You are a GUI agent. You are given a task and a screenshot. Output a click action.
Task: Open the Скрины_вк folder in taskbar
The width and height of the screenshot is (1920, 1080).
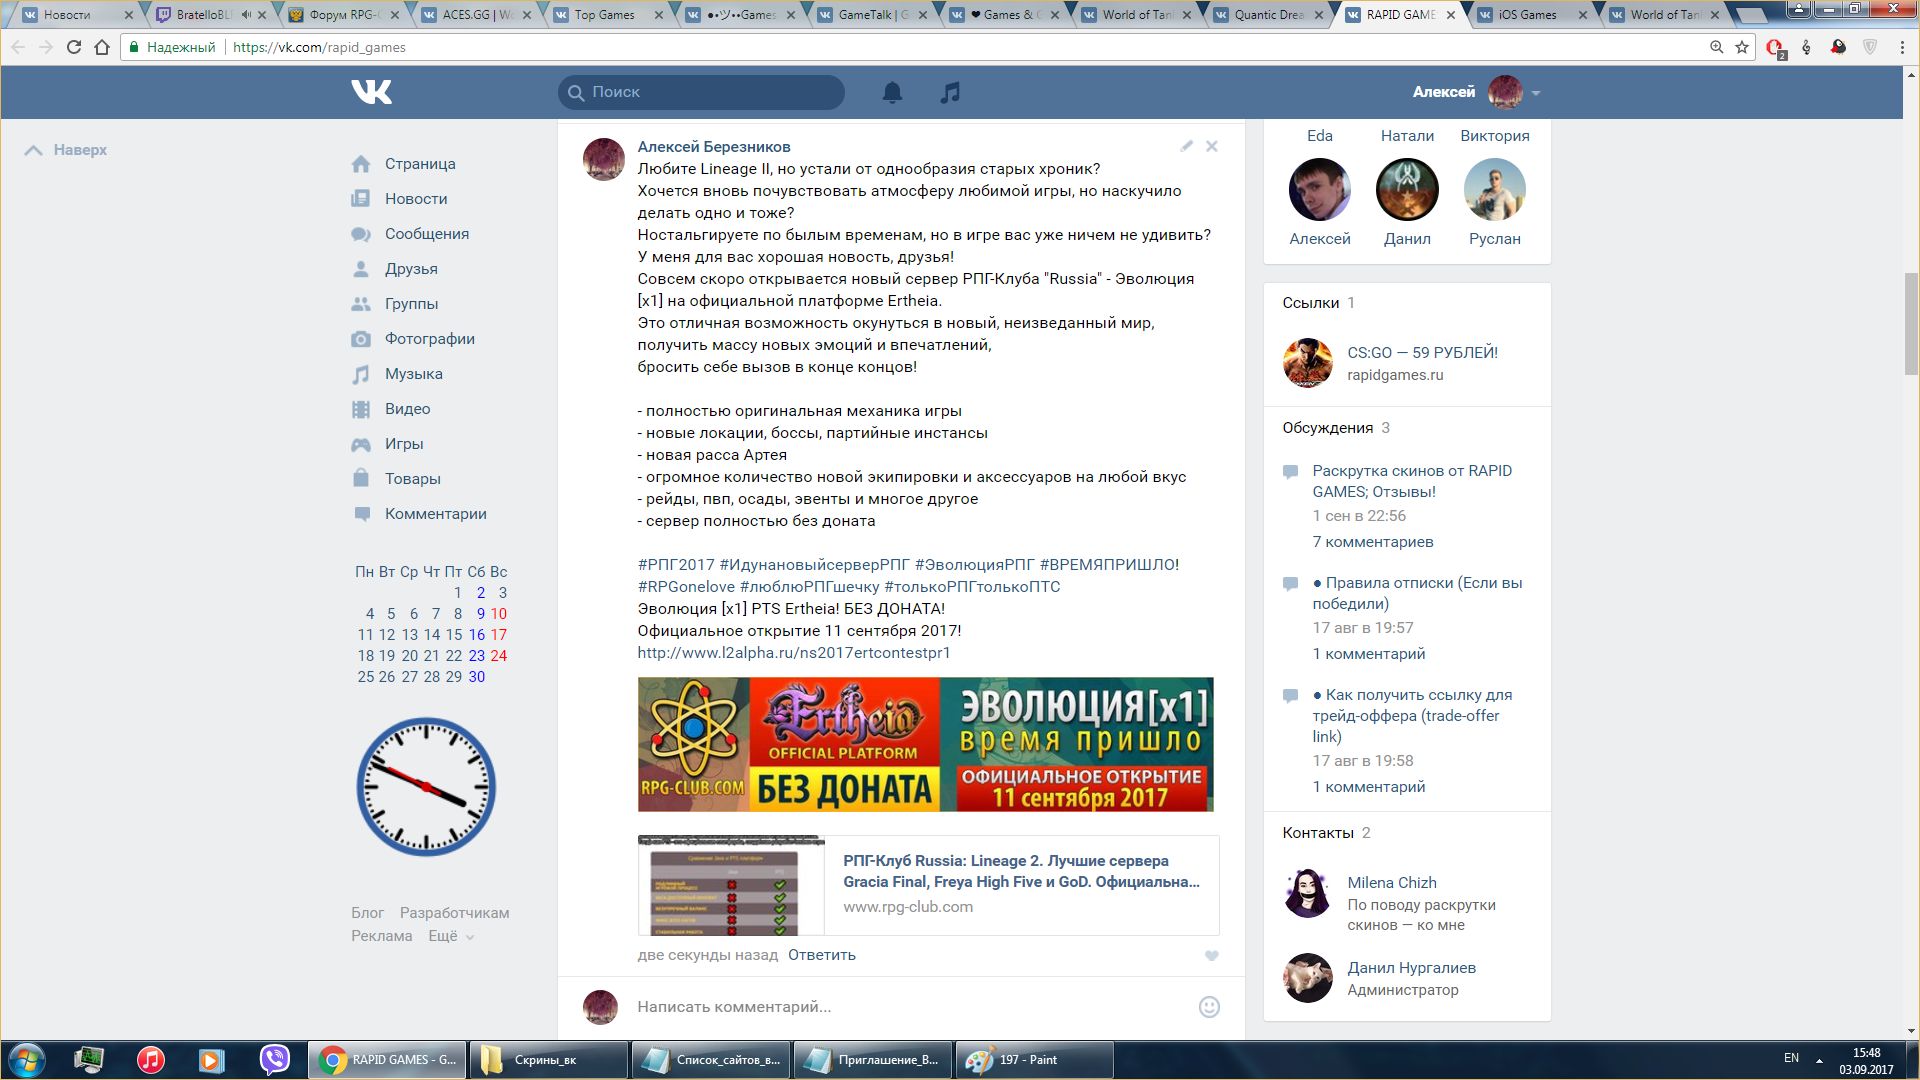pos(548,1060)
